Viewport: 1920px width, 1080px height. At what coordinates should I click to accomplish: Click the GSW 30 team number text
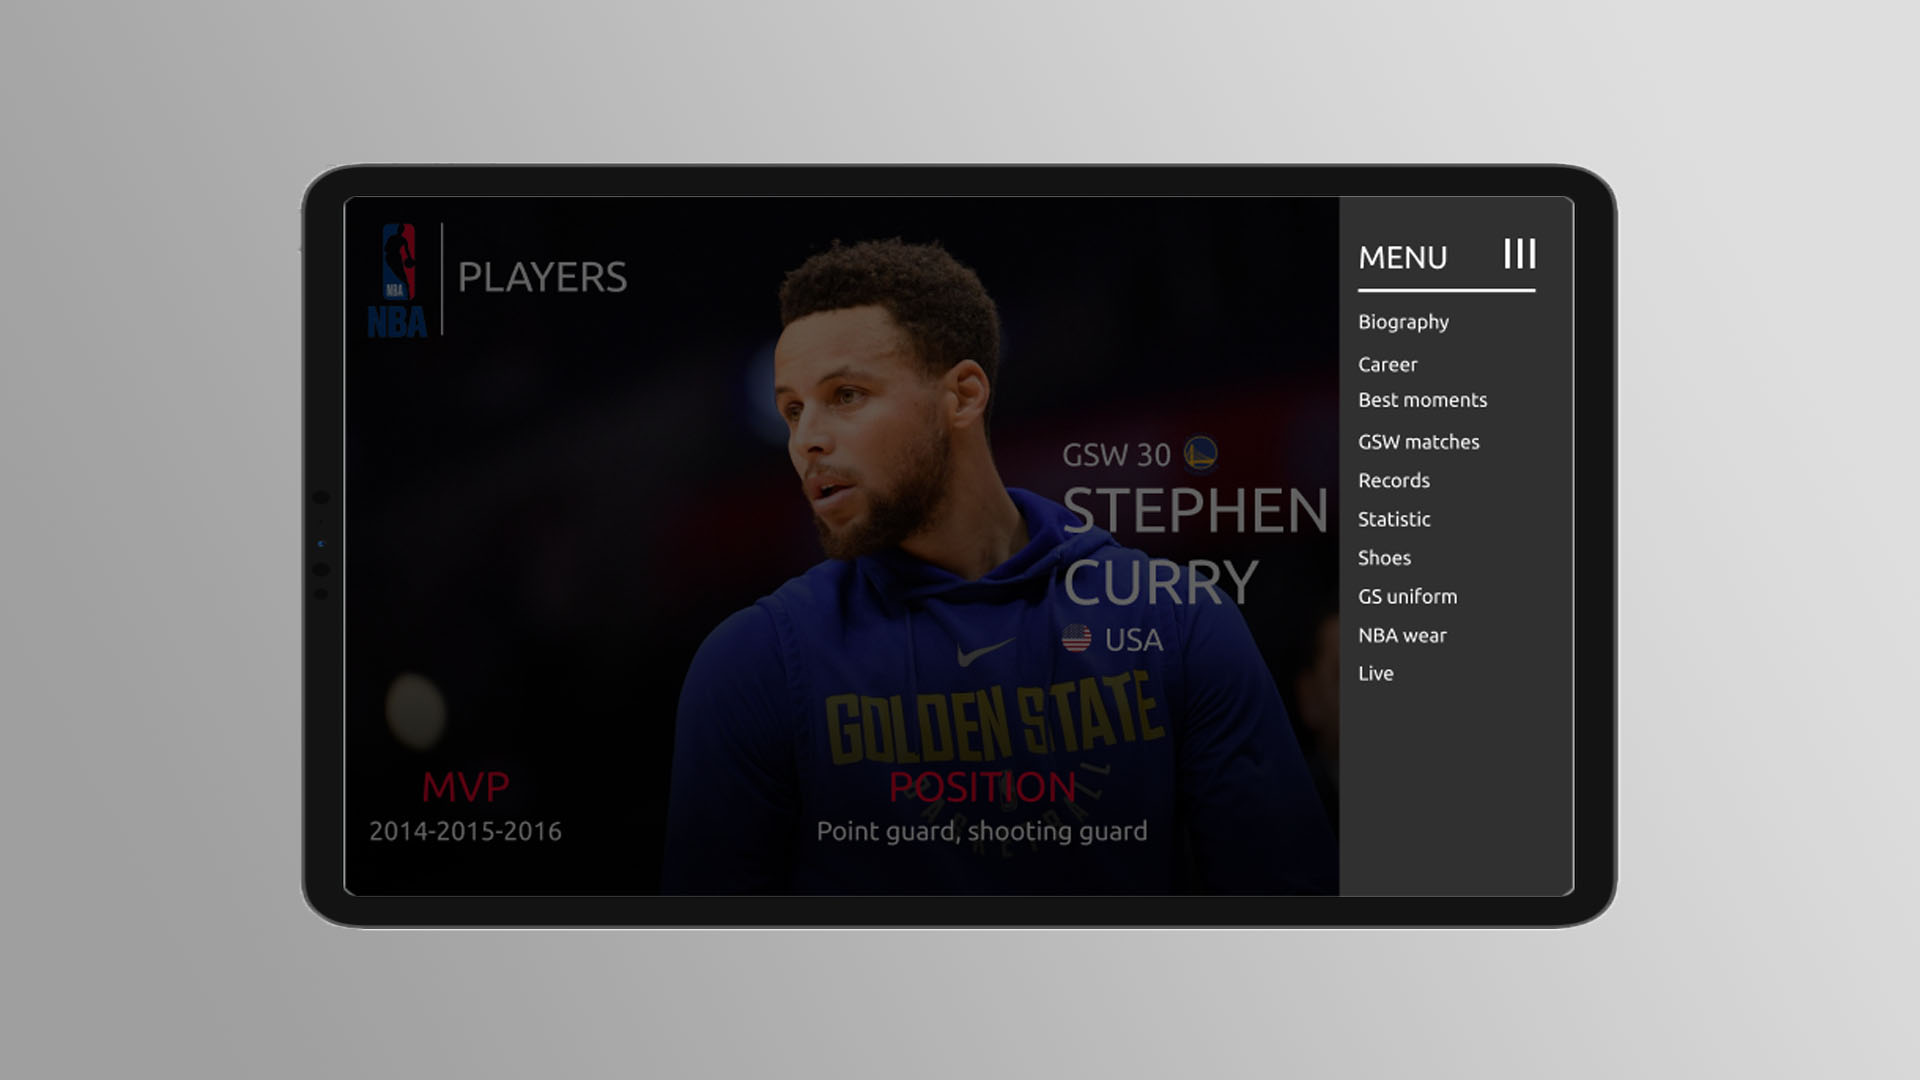coord(1116,456)
